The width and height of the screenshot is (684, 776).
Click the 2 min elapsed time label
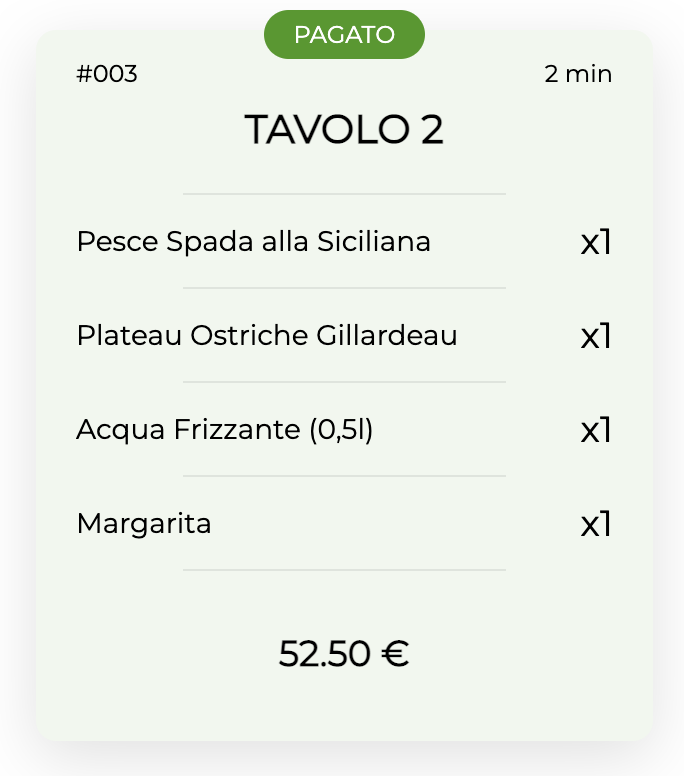click(x=578, y=74)
